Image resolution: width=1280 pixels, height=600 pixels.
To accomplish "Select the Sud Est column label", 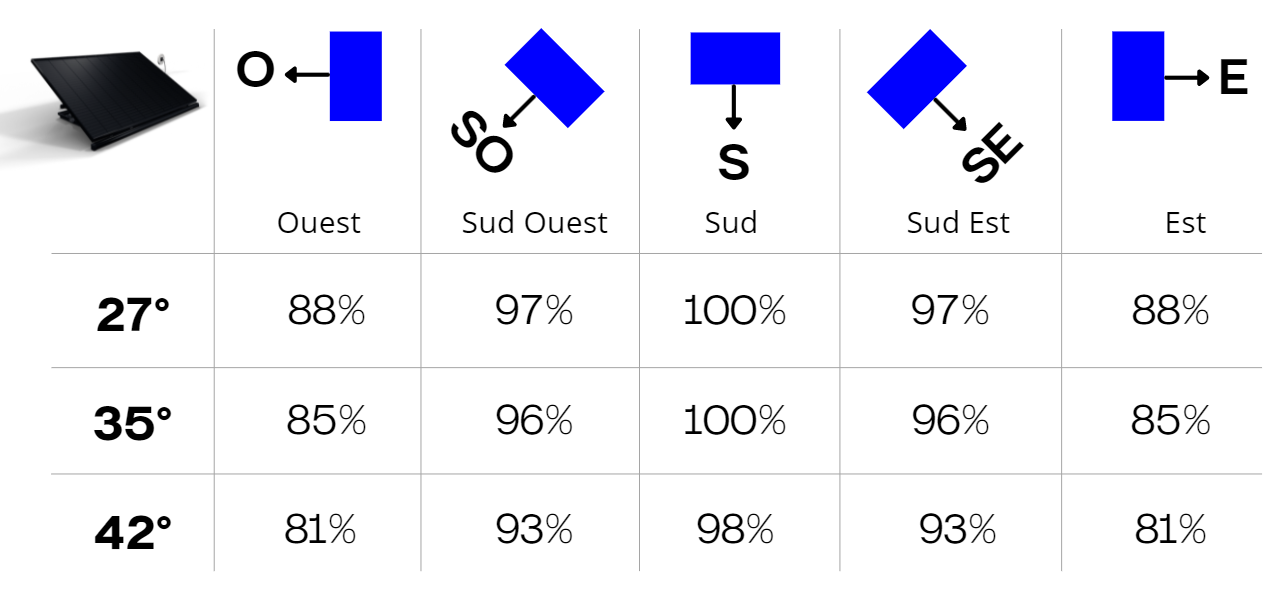I will click(x=958, y=222).
